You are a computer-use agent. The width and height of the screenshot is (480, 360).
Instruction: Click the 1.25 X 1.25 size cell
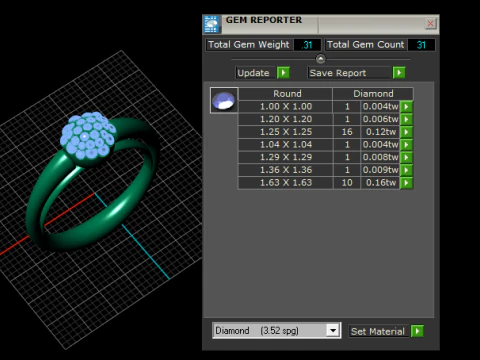[x=286, y=132]
